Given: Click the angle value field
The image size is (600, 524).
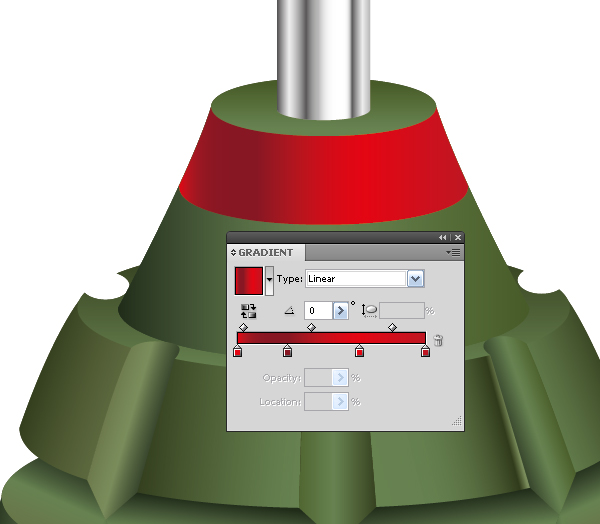Looking at the screenshot, I should (x=318, y=310).
